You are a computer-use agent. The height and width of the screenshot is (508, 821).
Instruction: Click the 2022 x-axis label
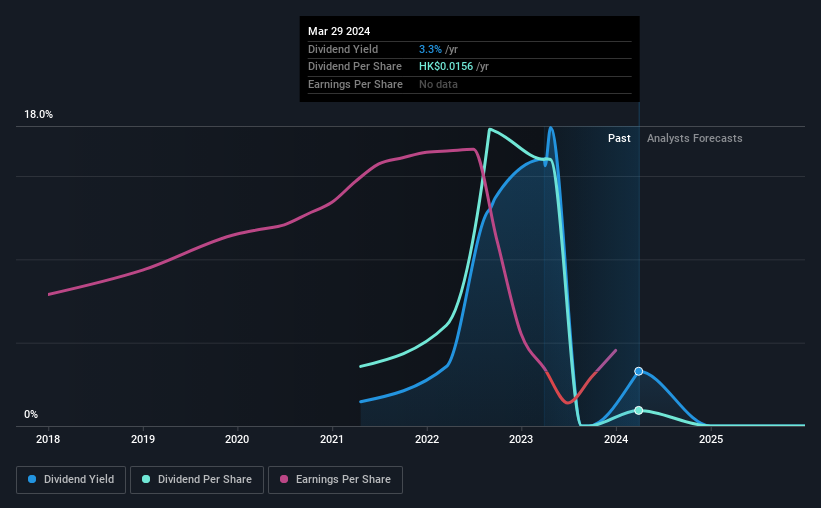point(427,439)
